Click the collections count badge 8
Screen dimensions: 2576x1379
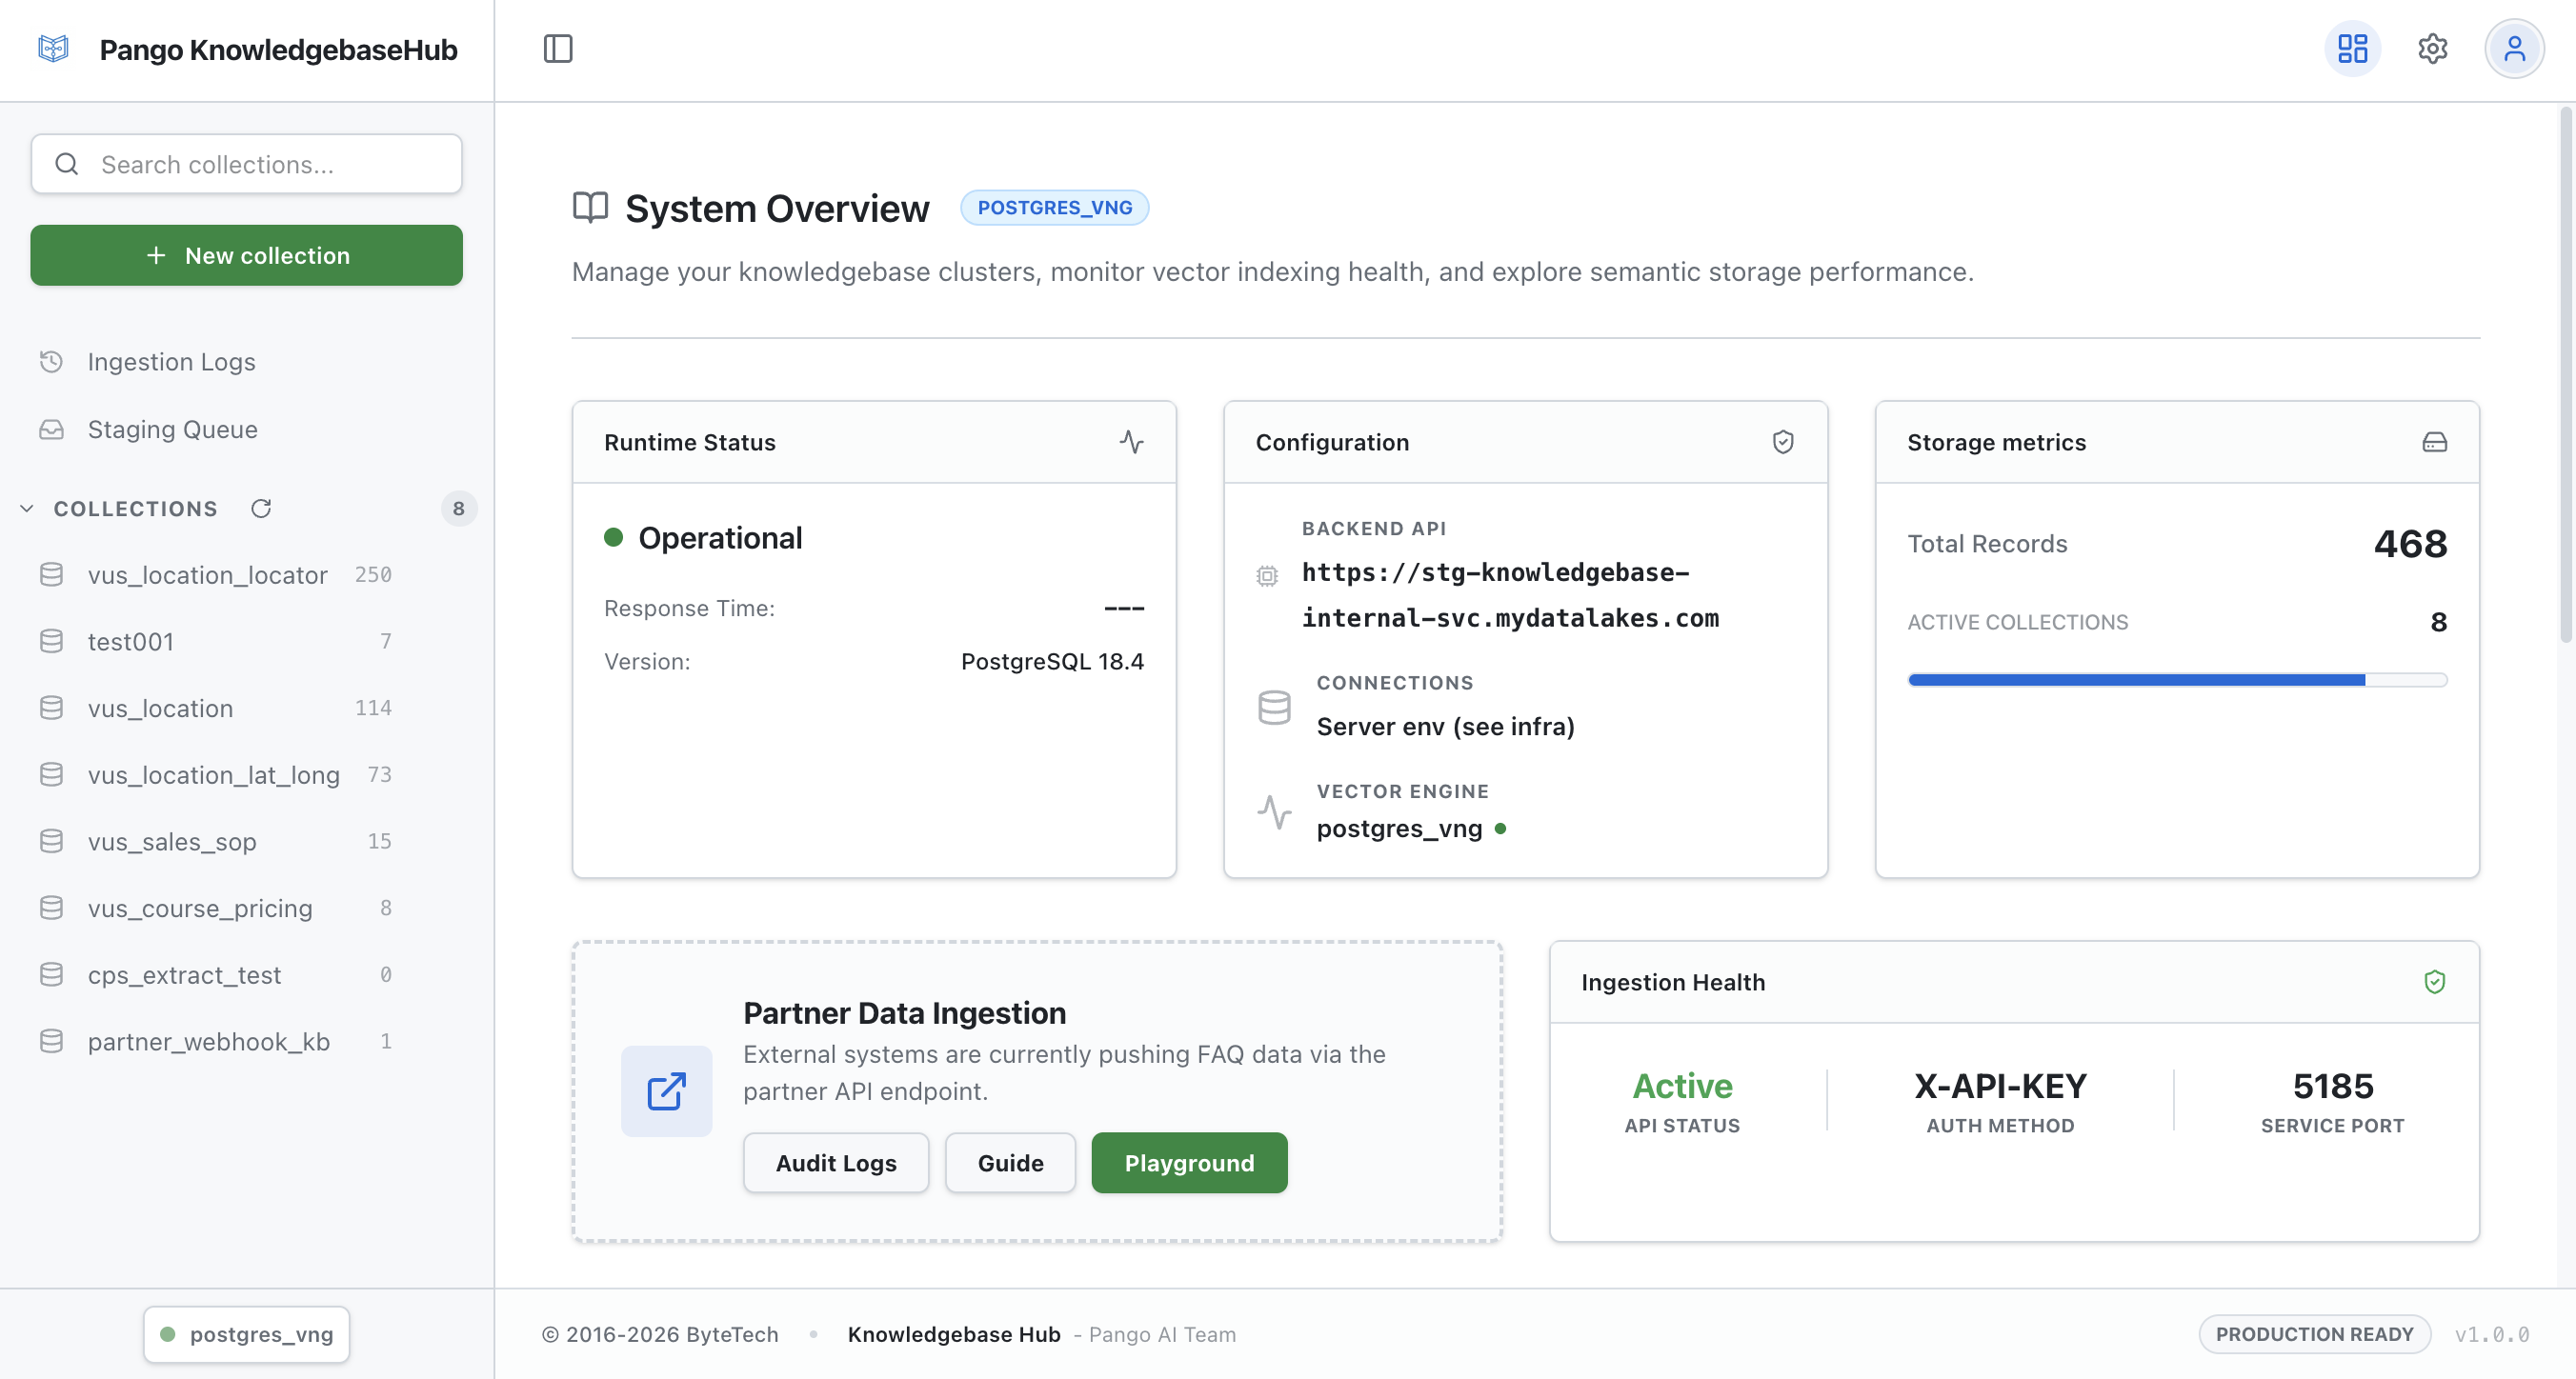pos(458,508)
